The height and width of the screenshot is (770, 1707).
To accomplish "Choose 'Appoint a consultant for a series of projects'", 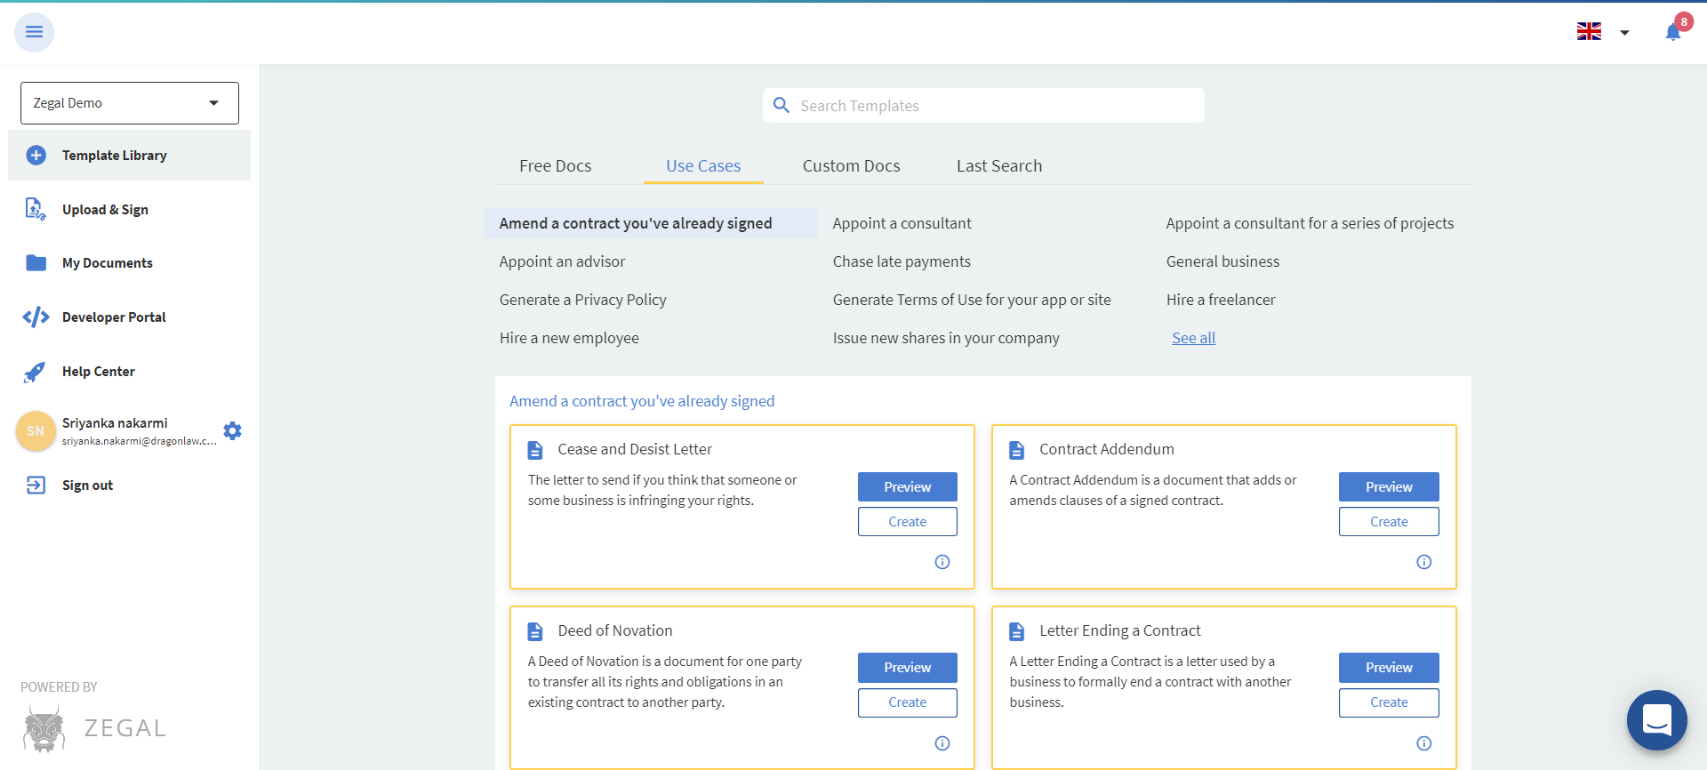I will [x=1309, y=223].
